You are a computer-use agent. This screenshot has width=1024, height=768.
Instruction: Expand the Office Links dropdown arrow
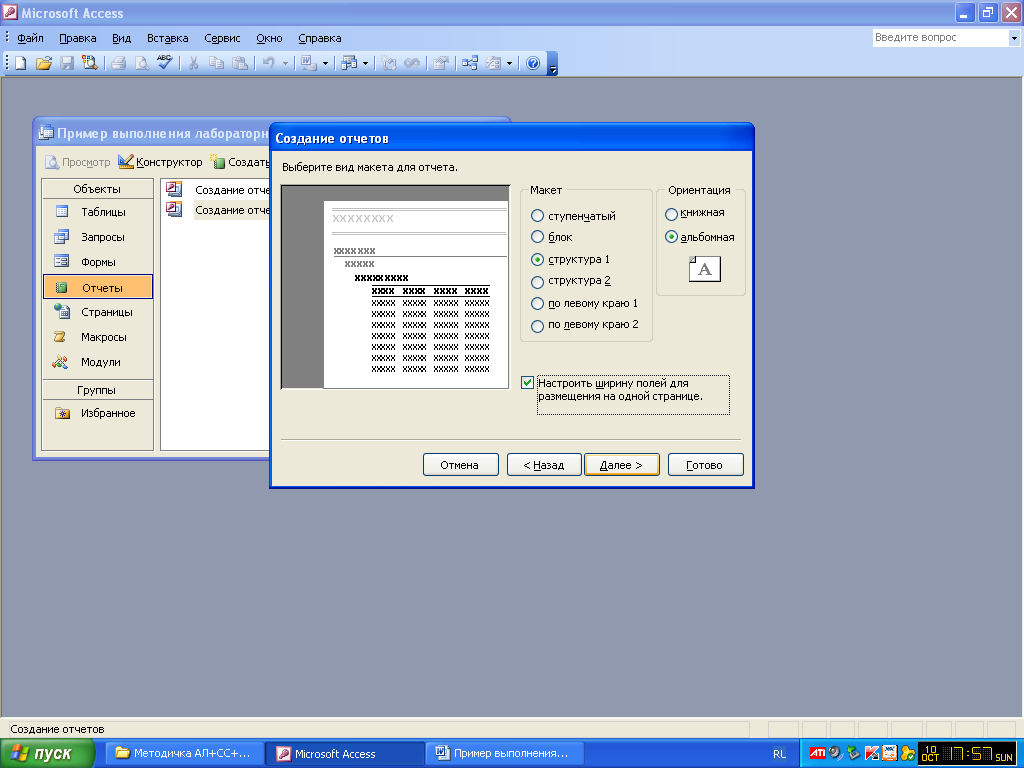pyautogui.click(x=325, y=63)
